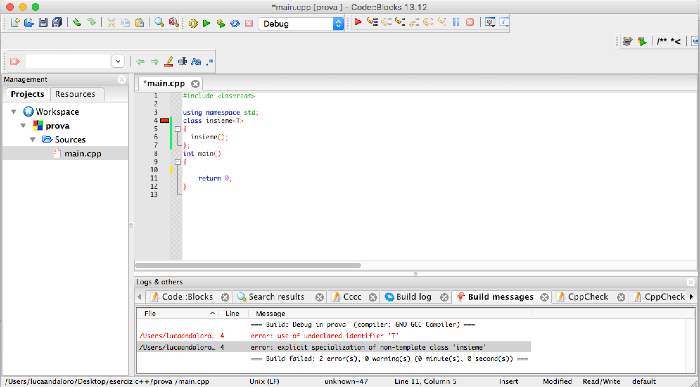Select the undeclared identifier 'T' error row

tap(333, 336)
